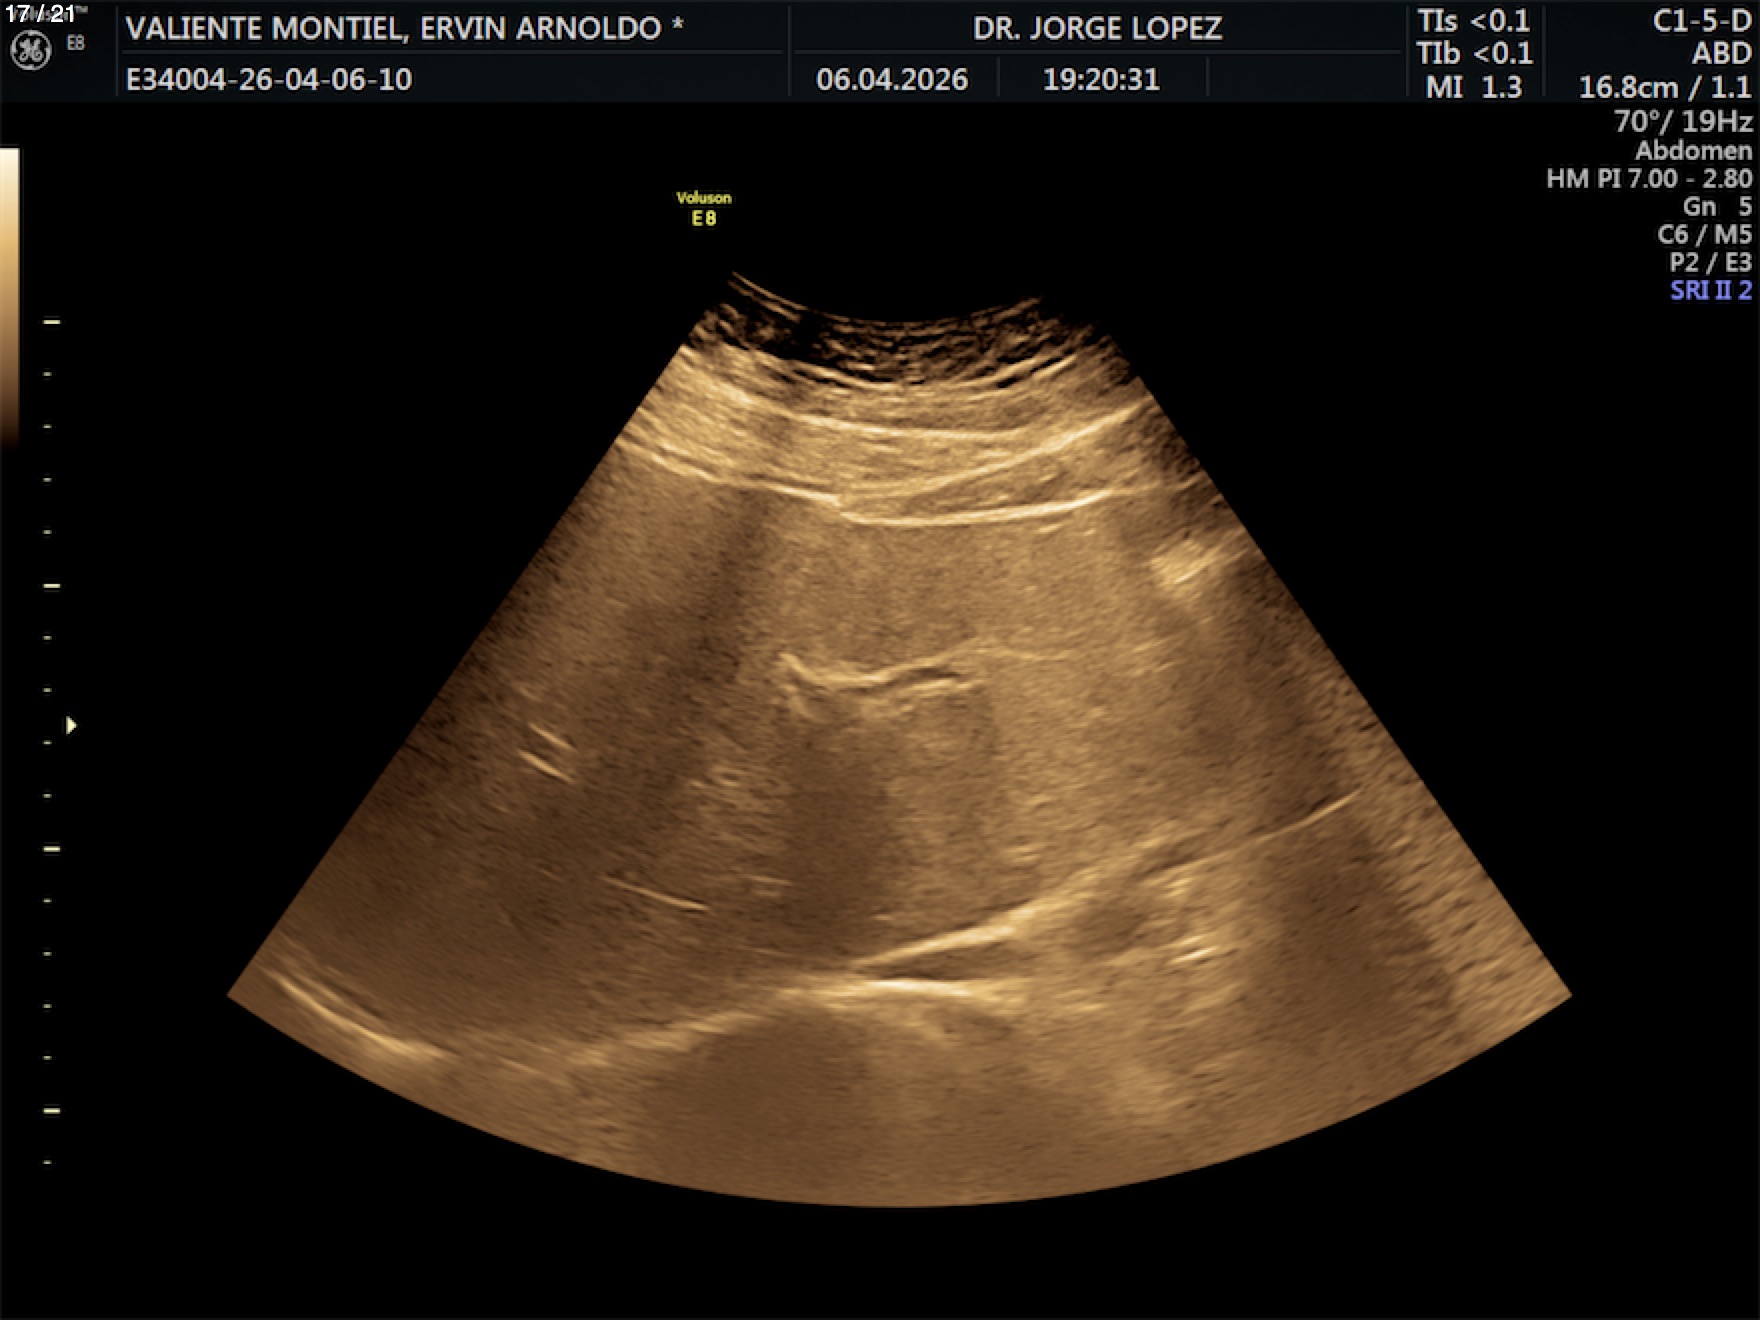Viewport: 1760px width, 1320px height.
Task: Click the 17 / 21 image counter
Action: [40, 14]
